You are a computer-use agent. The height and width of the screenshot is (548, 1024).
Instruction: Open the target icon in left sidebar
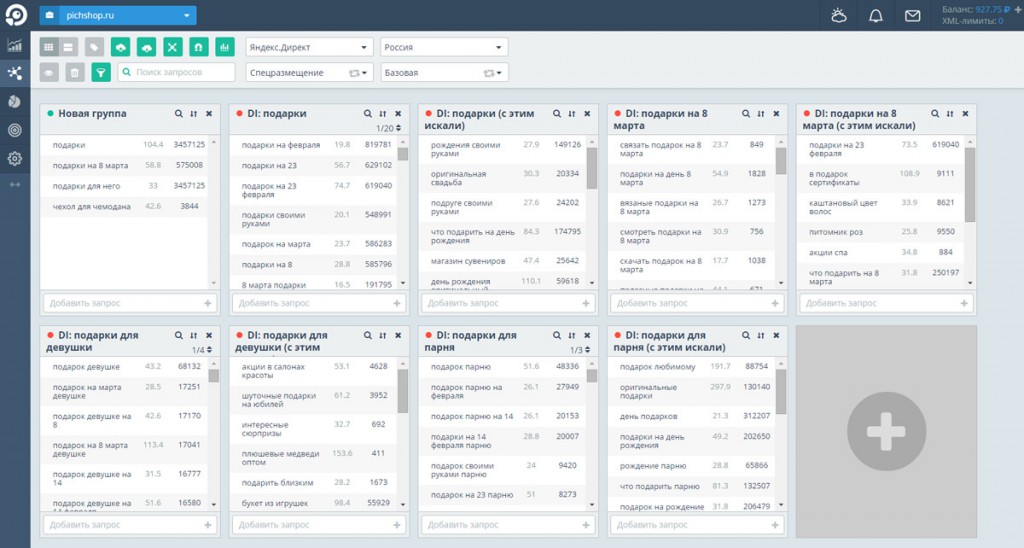[x=14, y=130]
